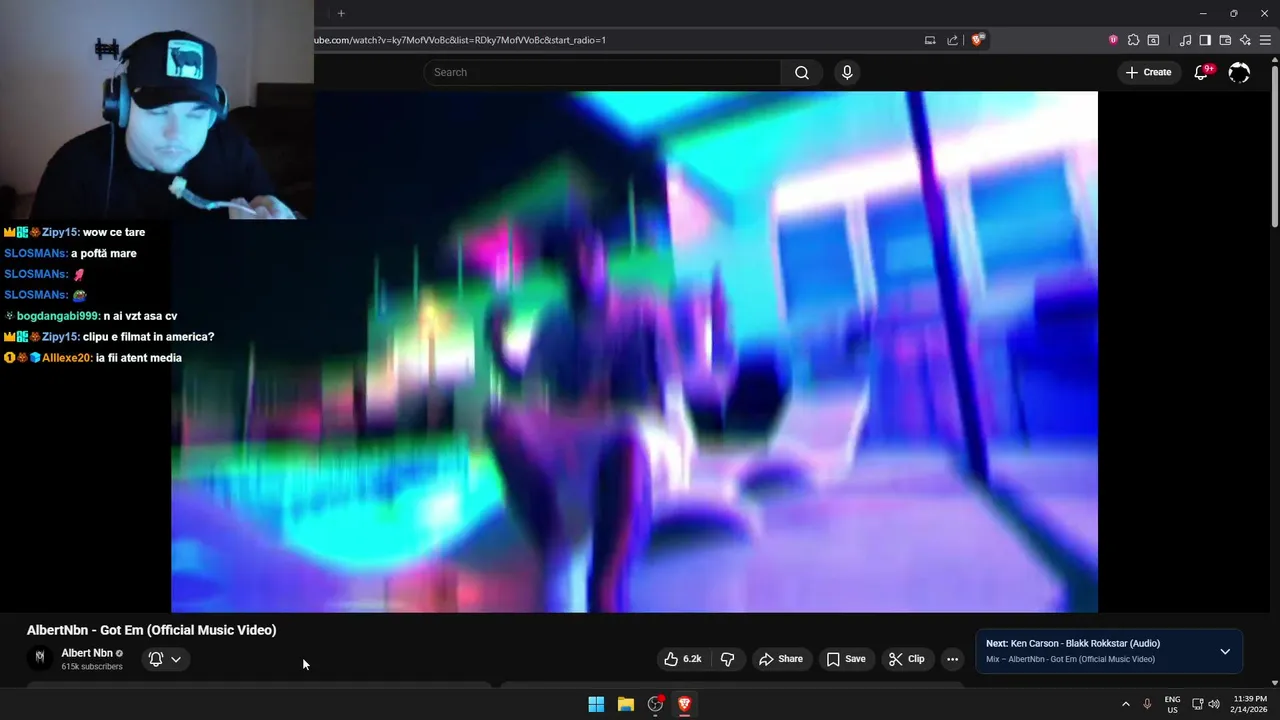Open the network tray icon
1280x720 pixels.
click(1197, 704)
